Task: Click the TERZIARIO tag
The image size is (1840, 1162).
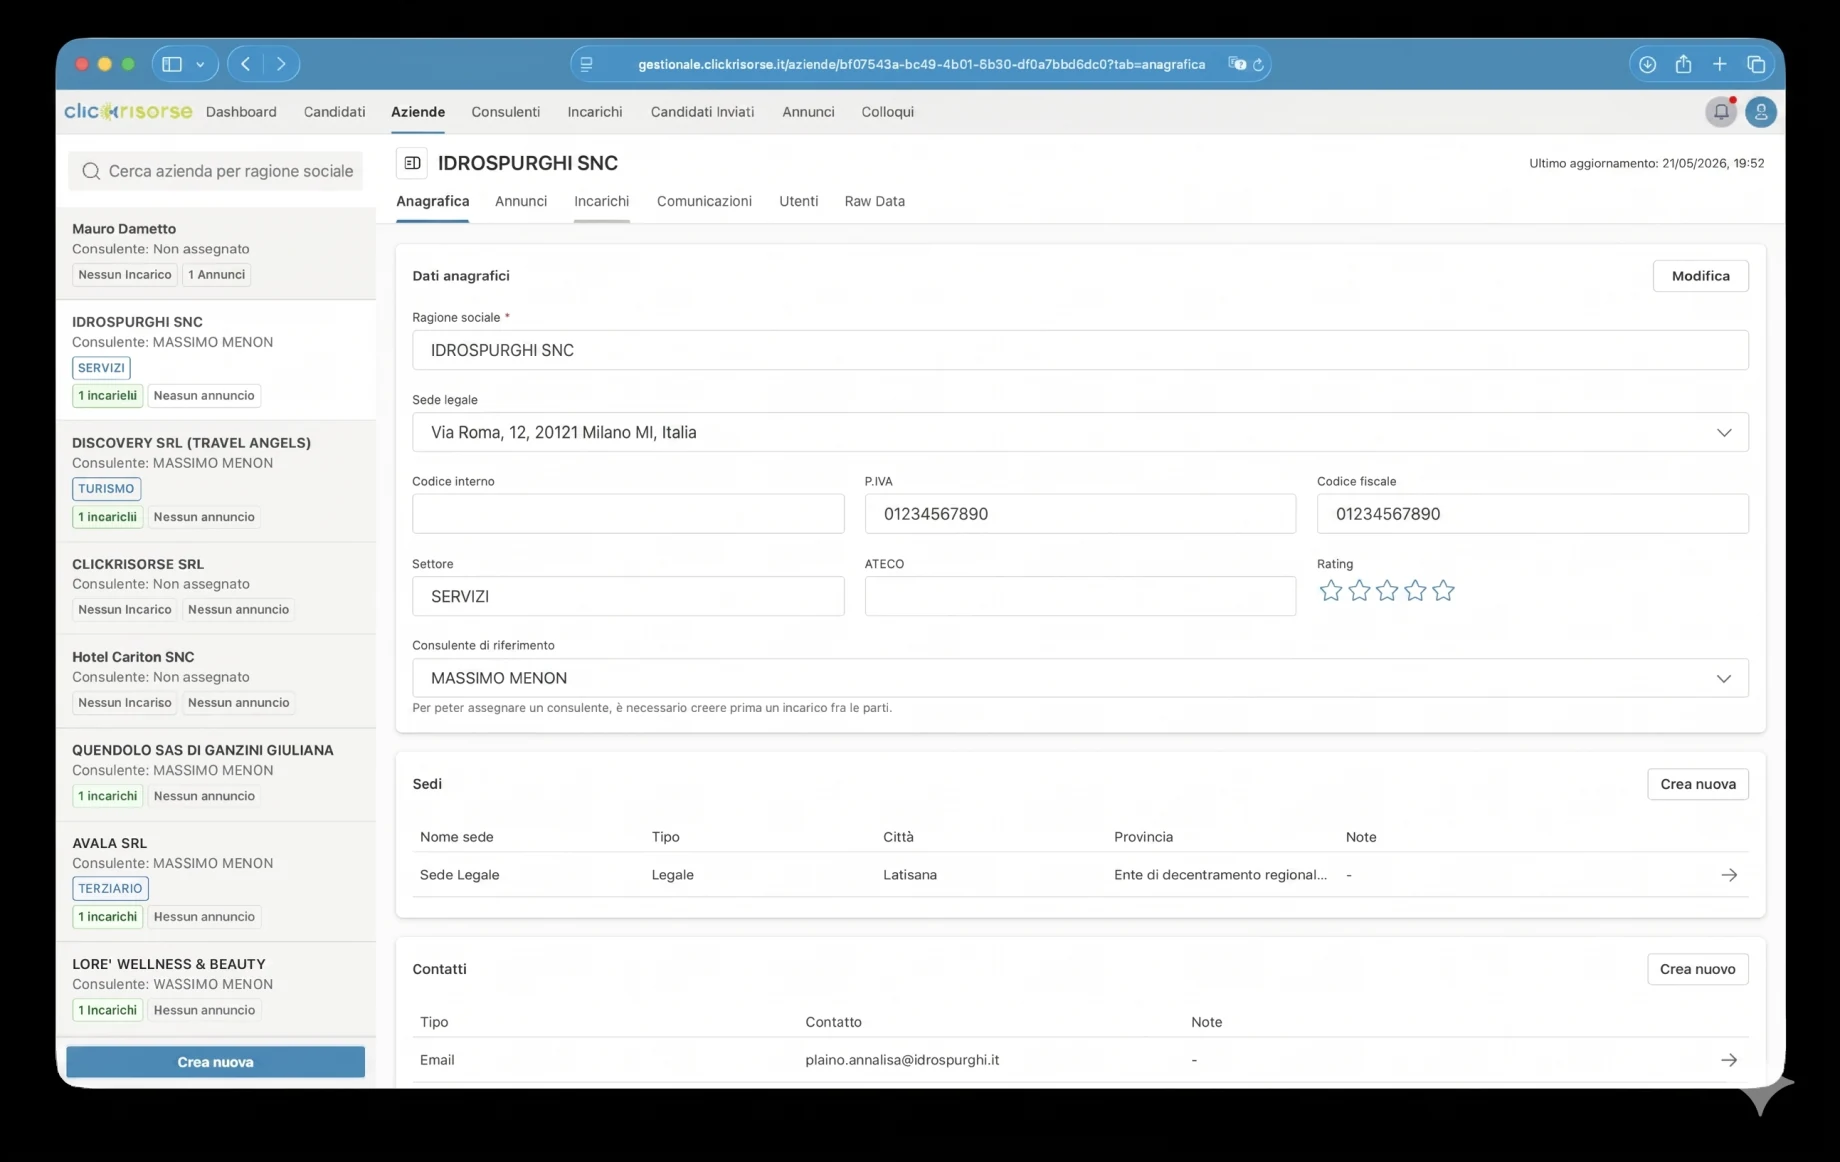Action: click(110, 889)
